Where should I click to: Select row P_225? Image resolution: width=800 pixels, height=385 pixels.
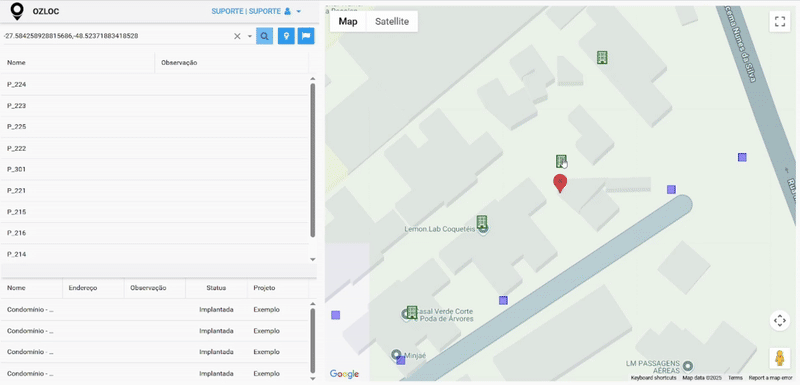pos(155,127)
